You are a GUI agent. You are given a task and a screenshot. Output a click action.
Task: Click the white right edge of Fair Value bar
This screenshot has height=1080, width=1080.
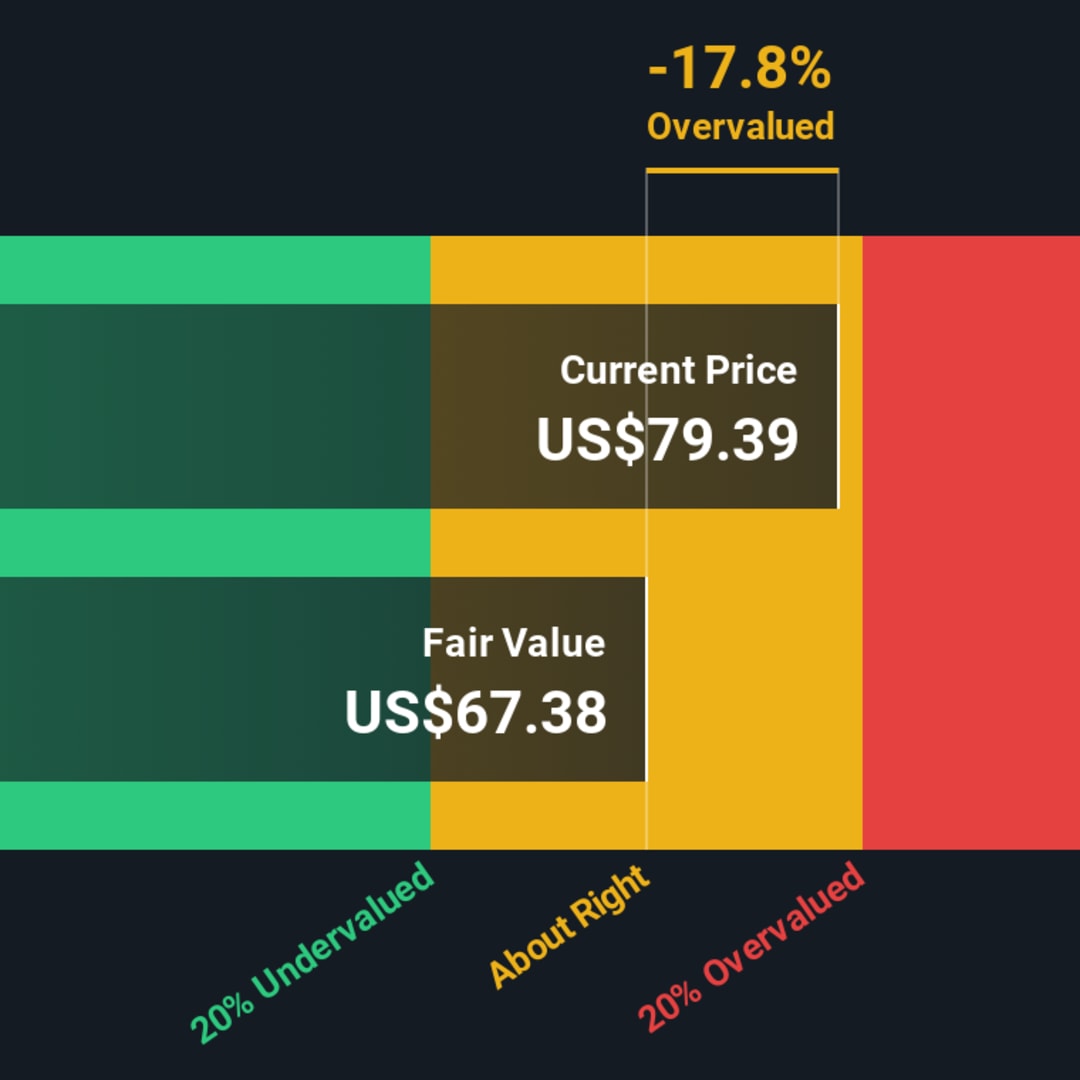point(645,679)
